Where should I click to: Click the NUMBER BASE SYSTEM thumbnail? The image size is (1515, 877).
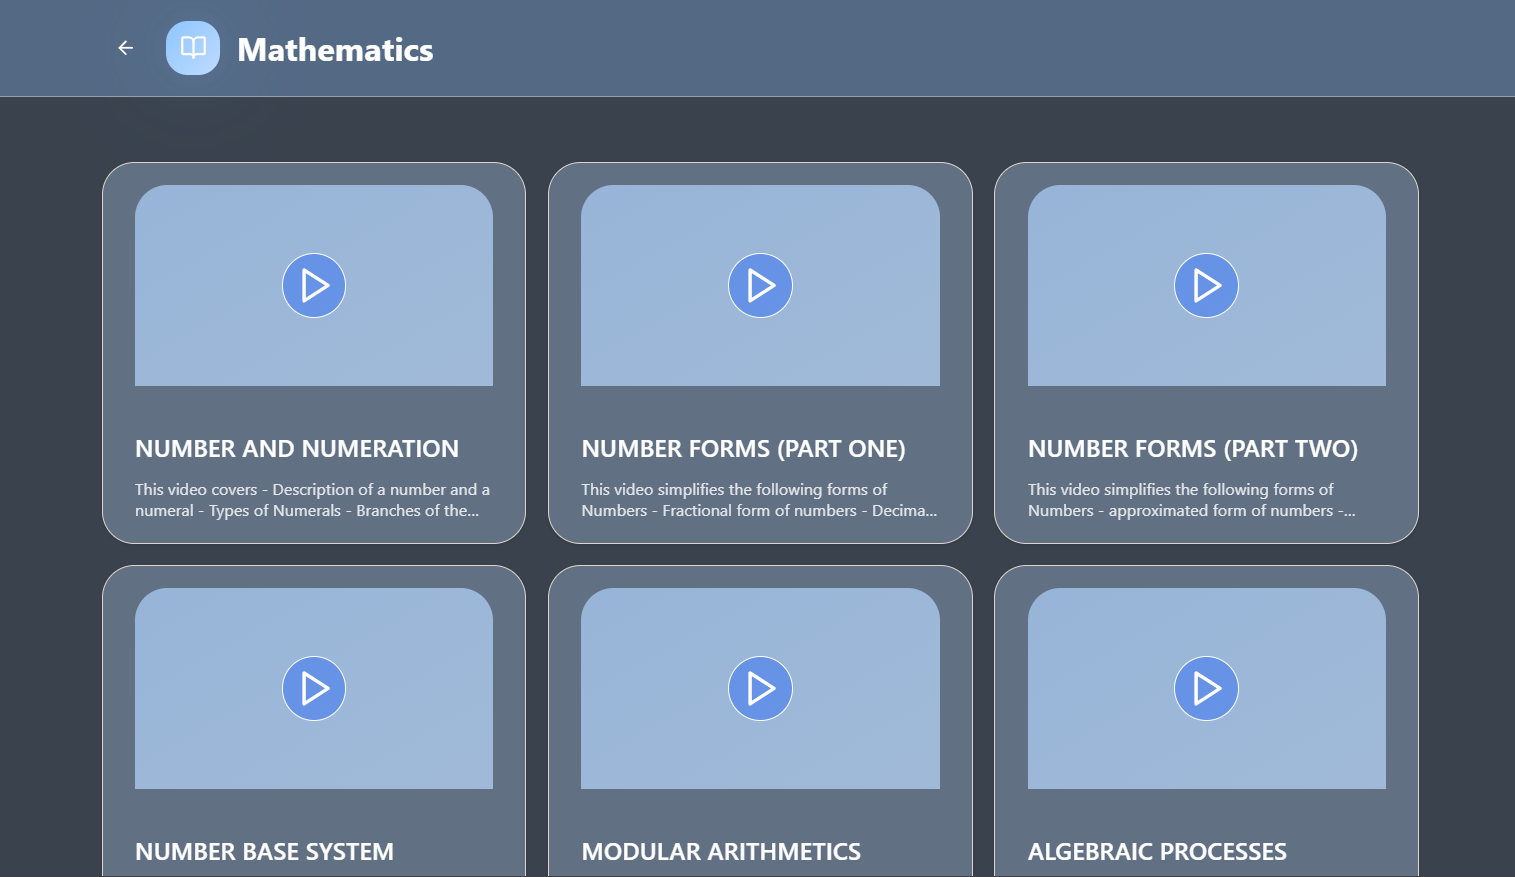[x=314, y=688]
